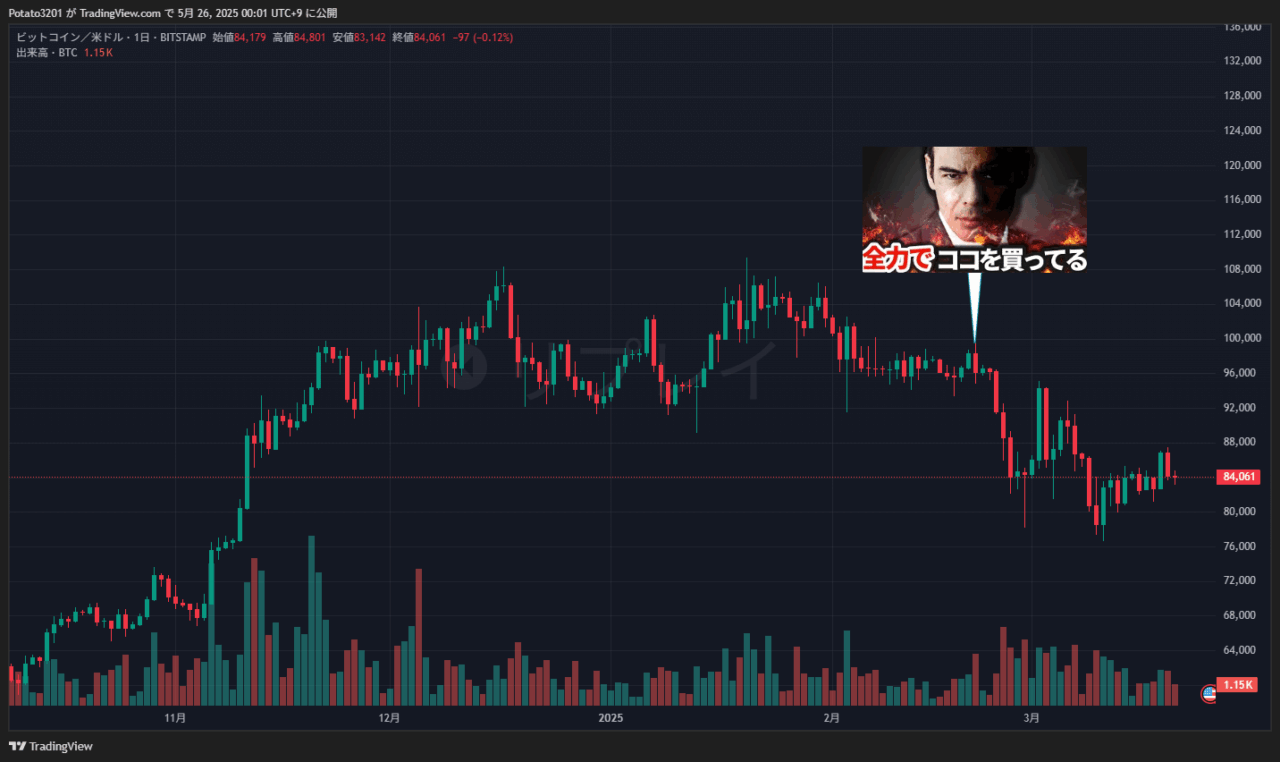Viewport: 1280px width, 762px height.
Task: Select the 3月 label on the time axis
Action: click(1031, 717)
